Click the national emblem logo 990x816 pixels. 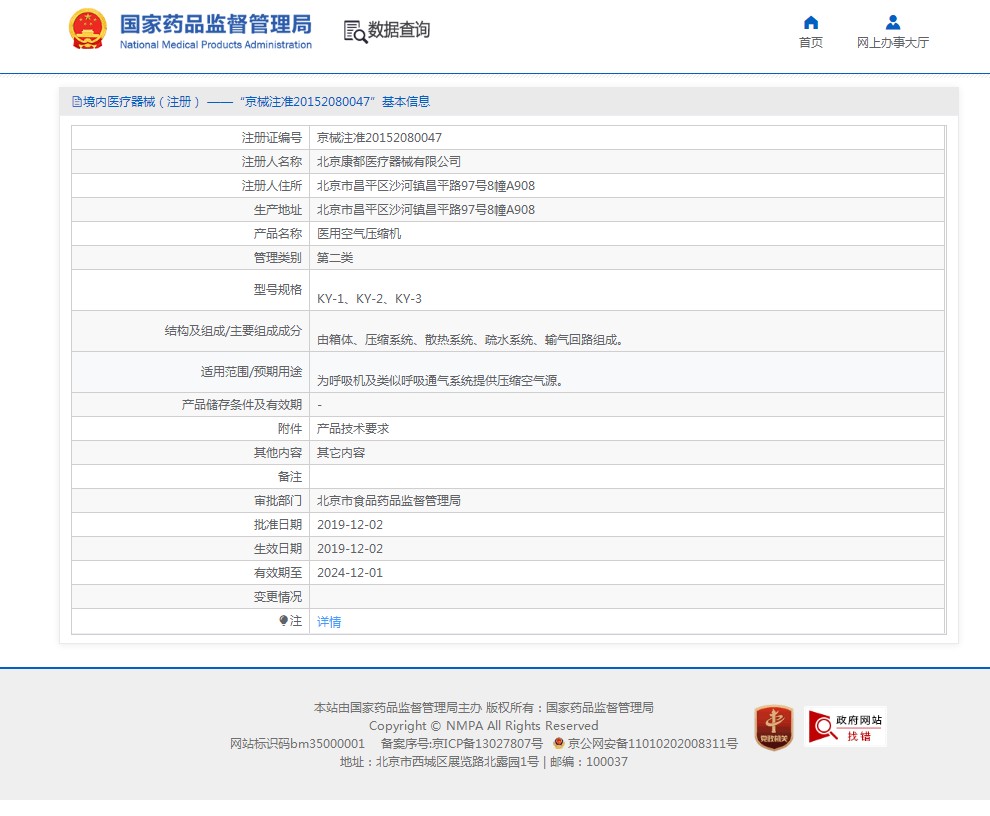click(87, 29)
